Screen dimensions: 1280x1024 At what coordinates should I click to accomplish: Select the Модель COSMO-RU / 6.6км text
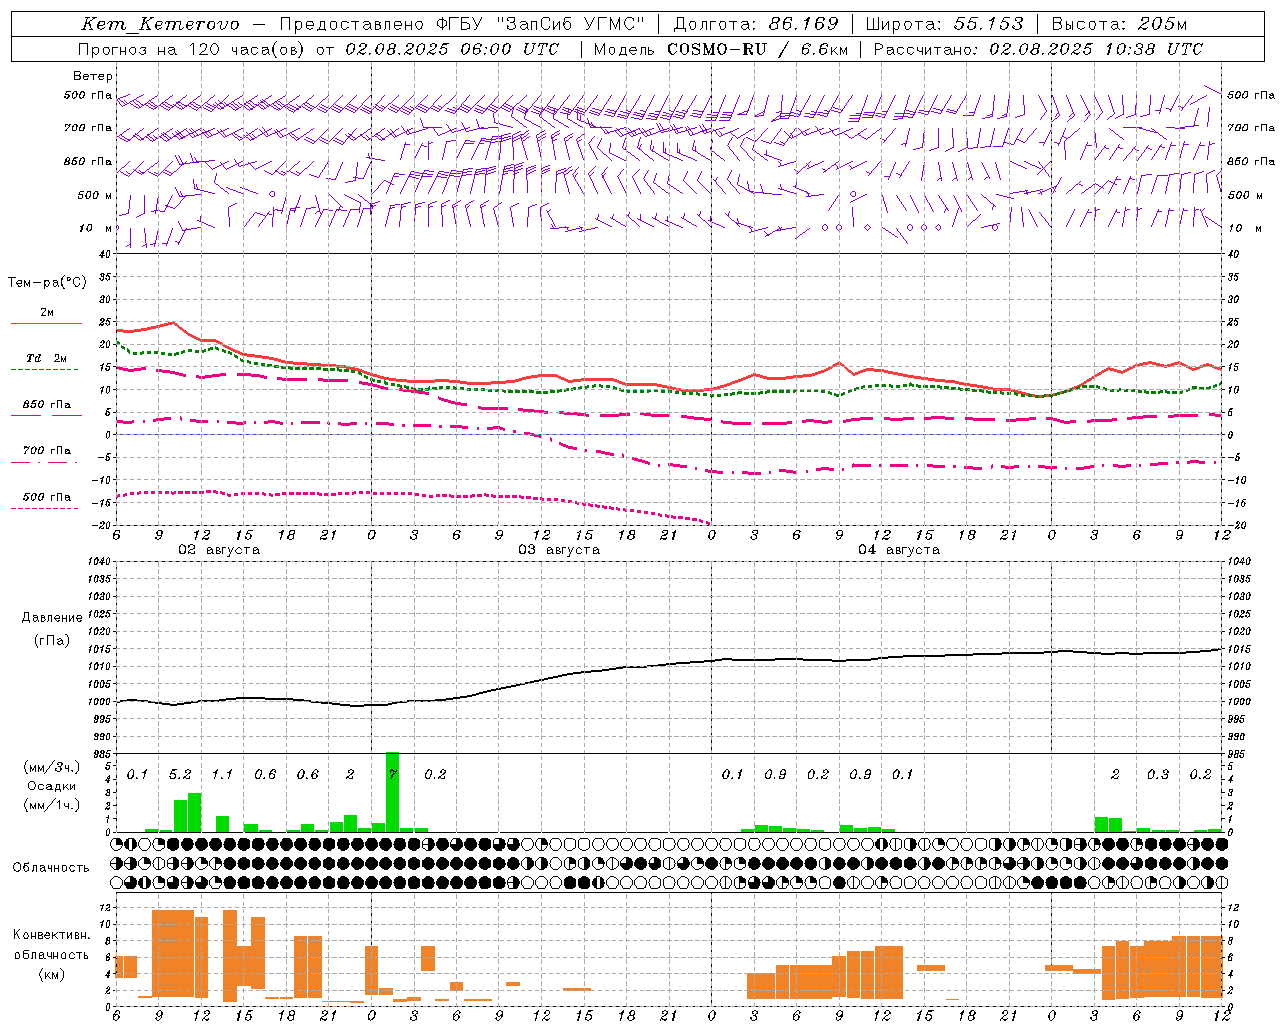click(x=720, y=49)
